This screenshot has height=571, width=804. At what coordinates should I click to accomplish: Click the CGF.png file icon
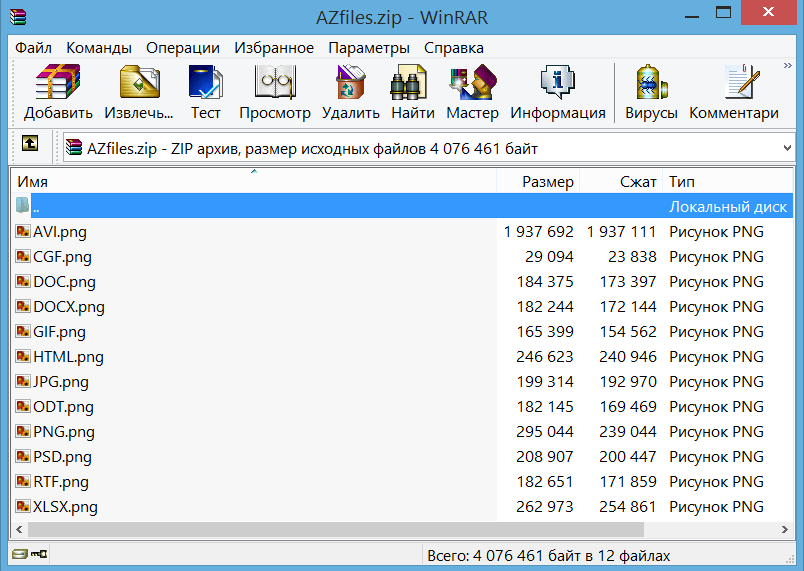[23, 256]
